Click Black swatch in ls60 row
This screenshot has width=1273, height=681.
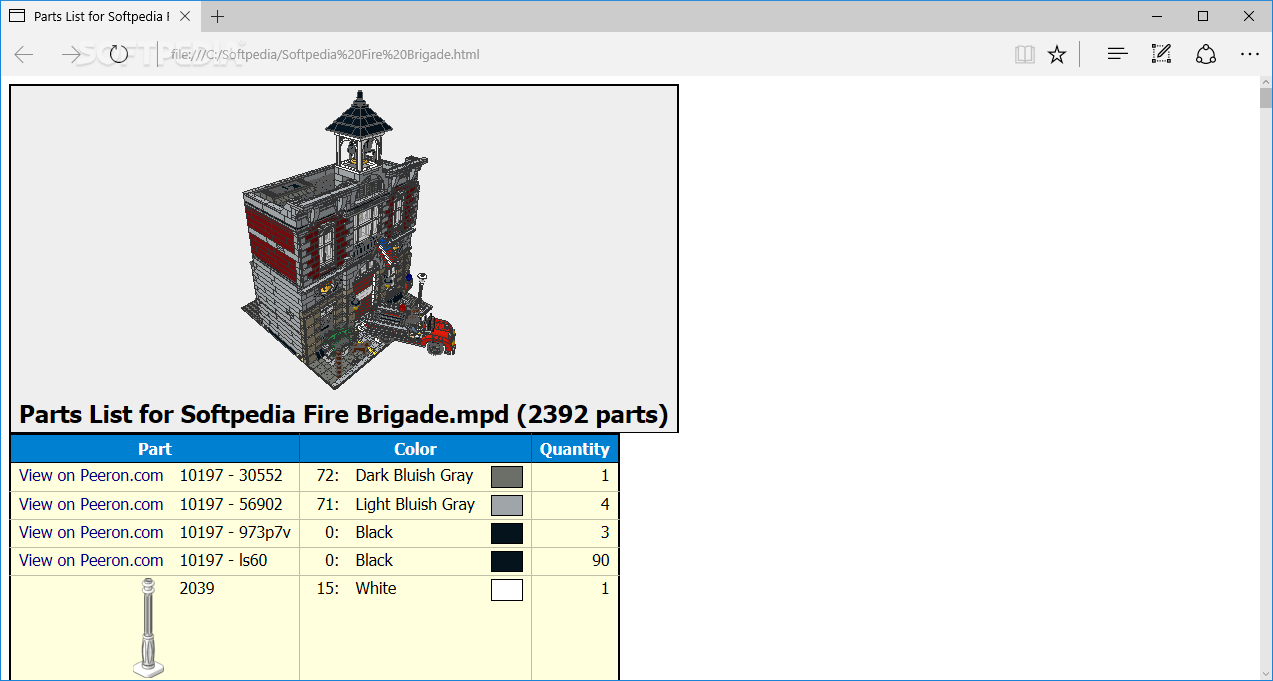pyautogui.click(x=507, y=561)
